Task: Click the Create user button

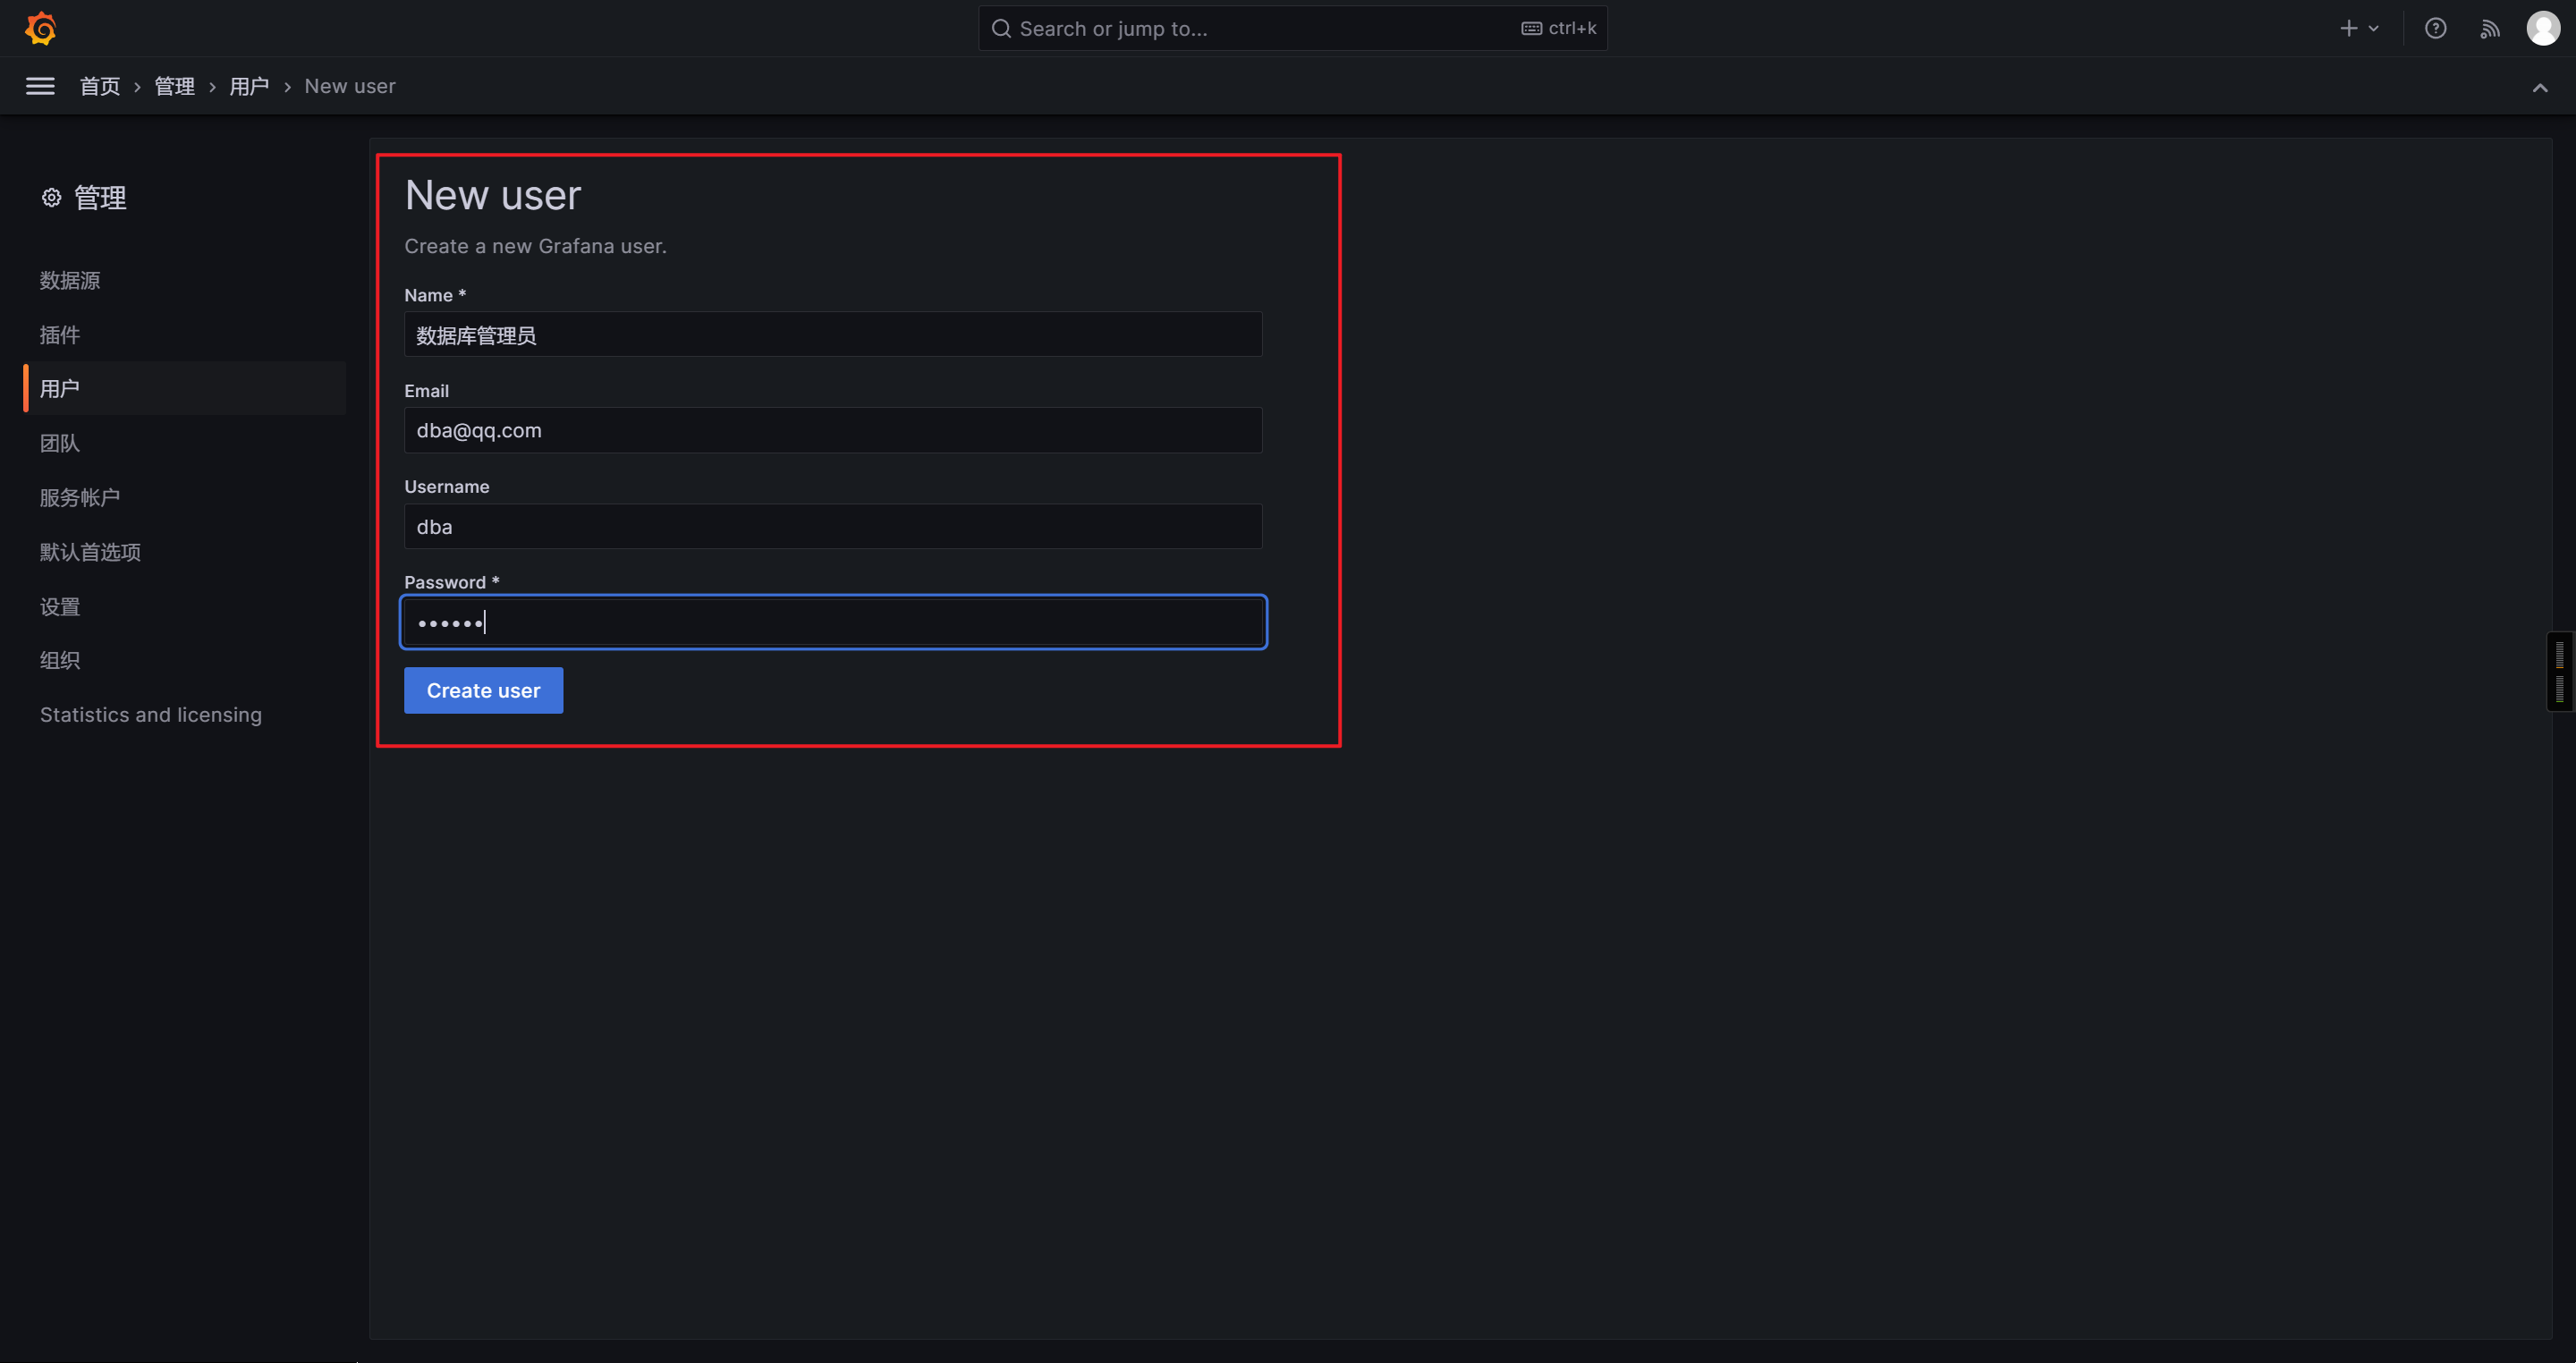Action: pos(483,690)
